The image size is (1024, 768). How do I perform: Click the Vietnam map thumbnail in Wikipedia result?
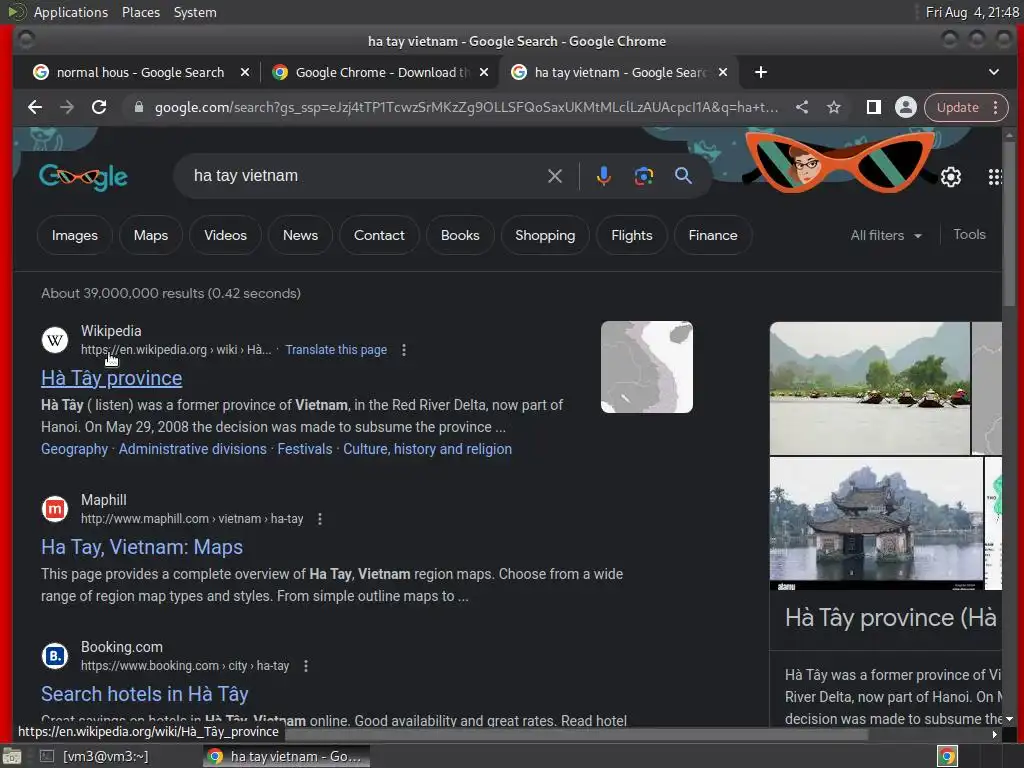click(x=647, y=367)
